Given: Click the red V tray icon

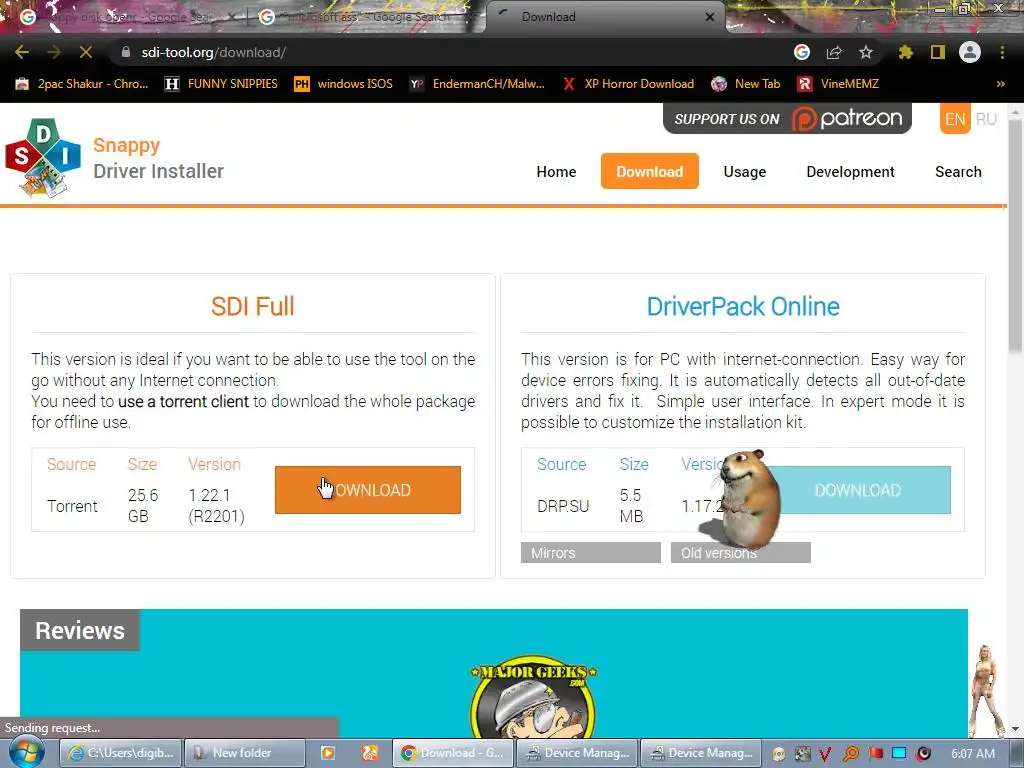Looking at the screenshot, I should (x=825, y=754).
